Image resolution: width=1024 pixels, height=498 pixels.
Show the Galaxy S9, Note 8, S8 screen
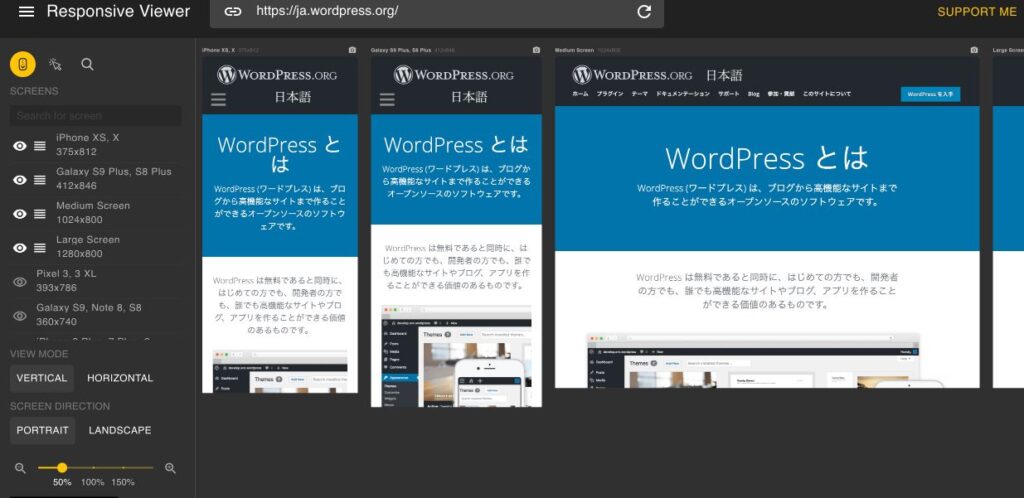tap(20, 315)
